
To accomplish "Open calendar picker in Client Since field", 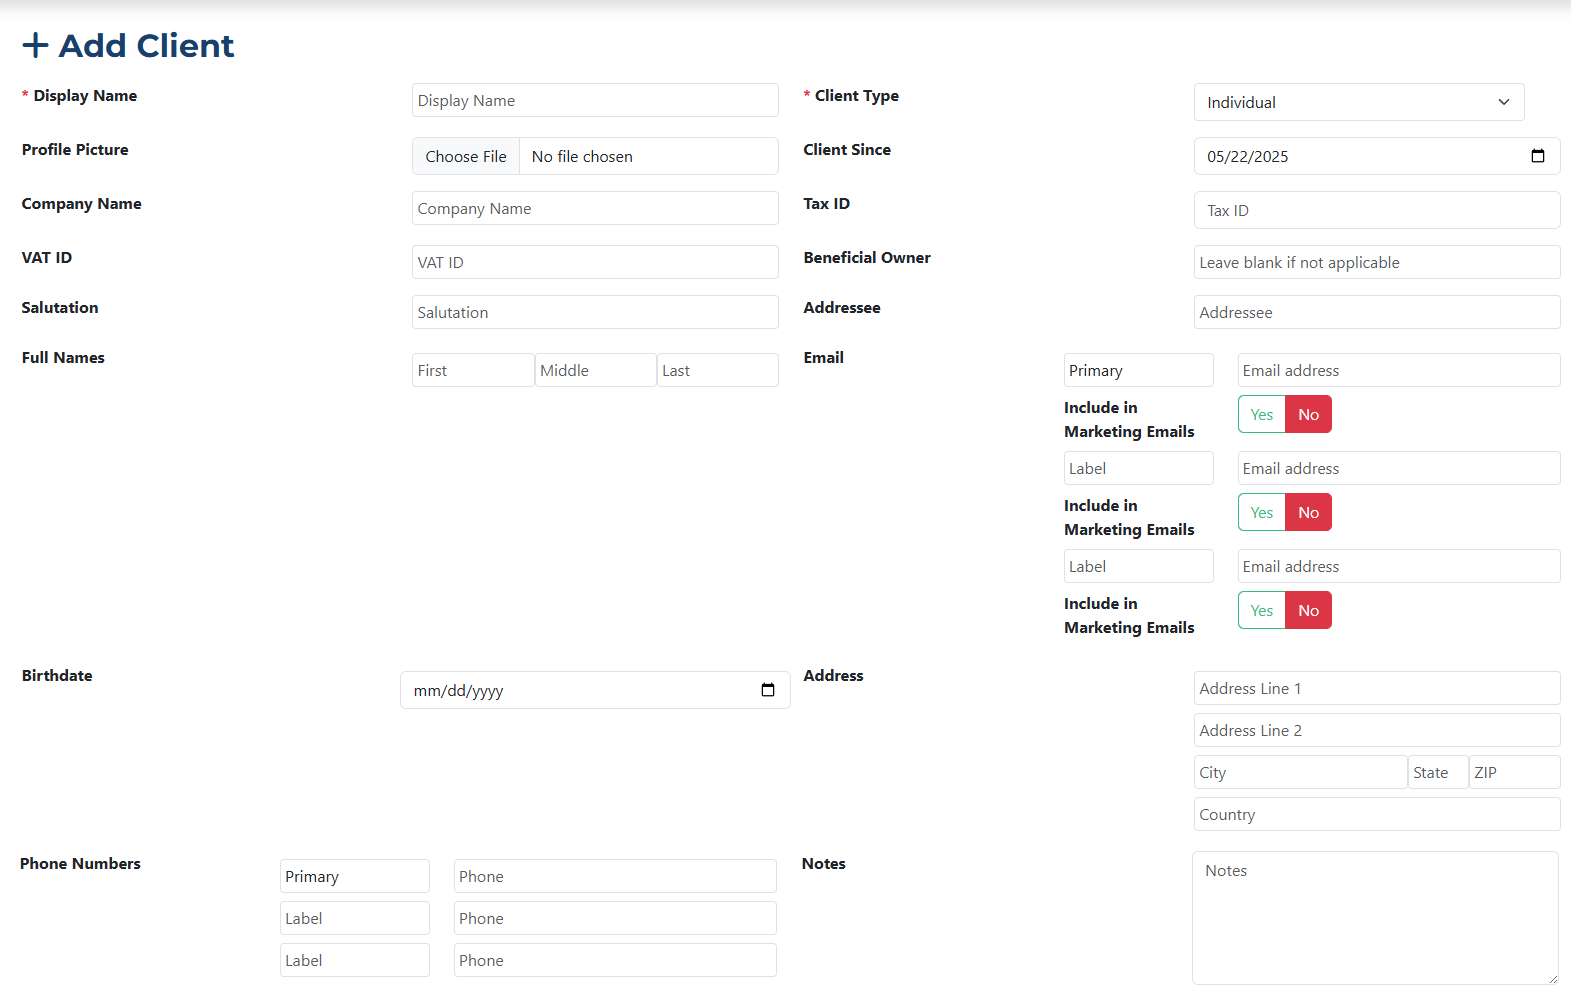I will coord(1537,156).
